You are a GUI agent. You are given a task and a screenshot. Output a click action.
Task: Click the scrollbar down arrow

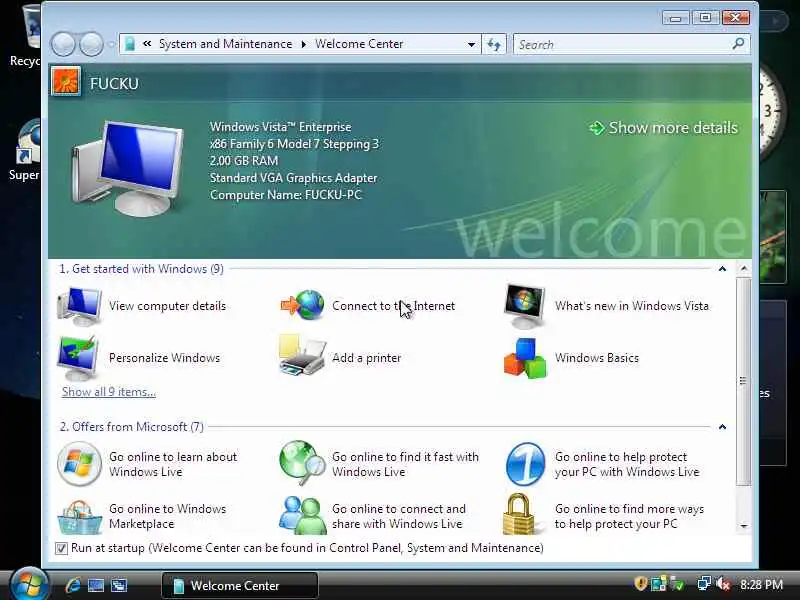point(744,526)
